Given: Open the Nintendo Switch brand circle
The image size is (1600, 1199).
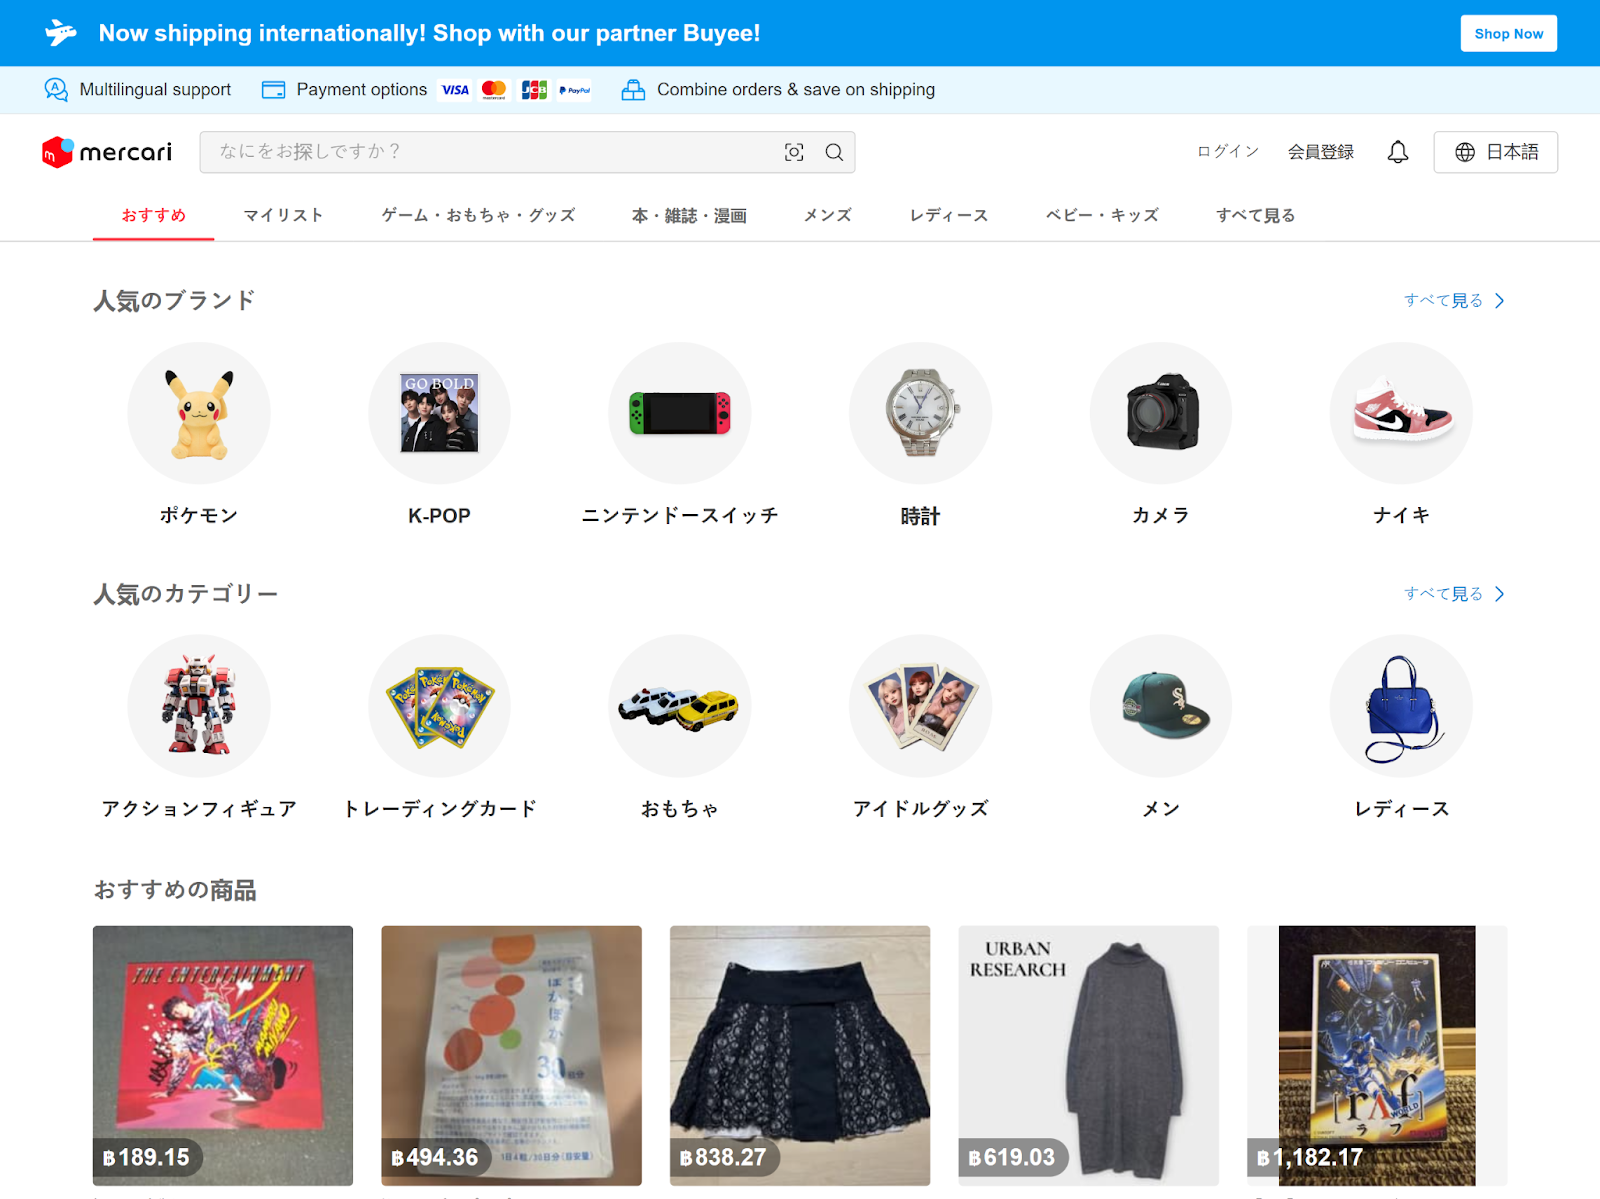Looking at the screenshot, I should point(680,413).
